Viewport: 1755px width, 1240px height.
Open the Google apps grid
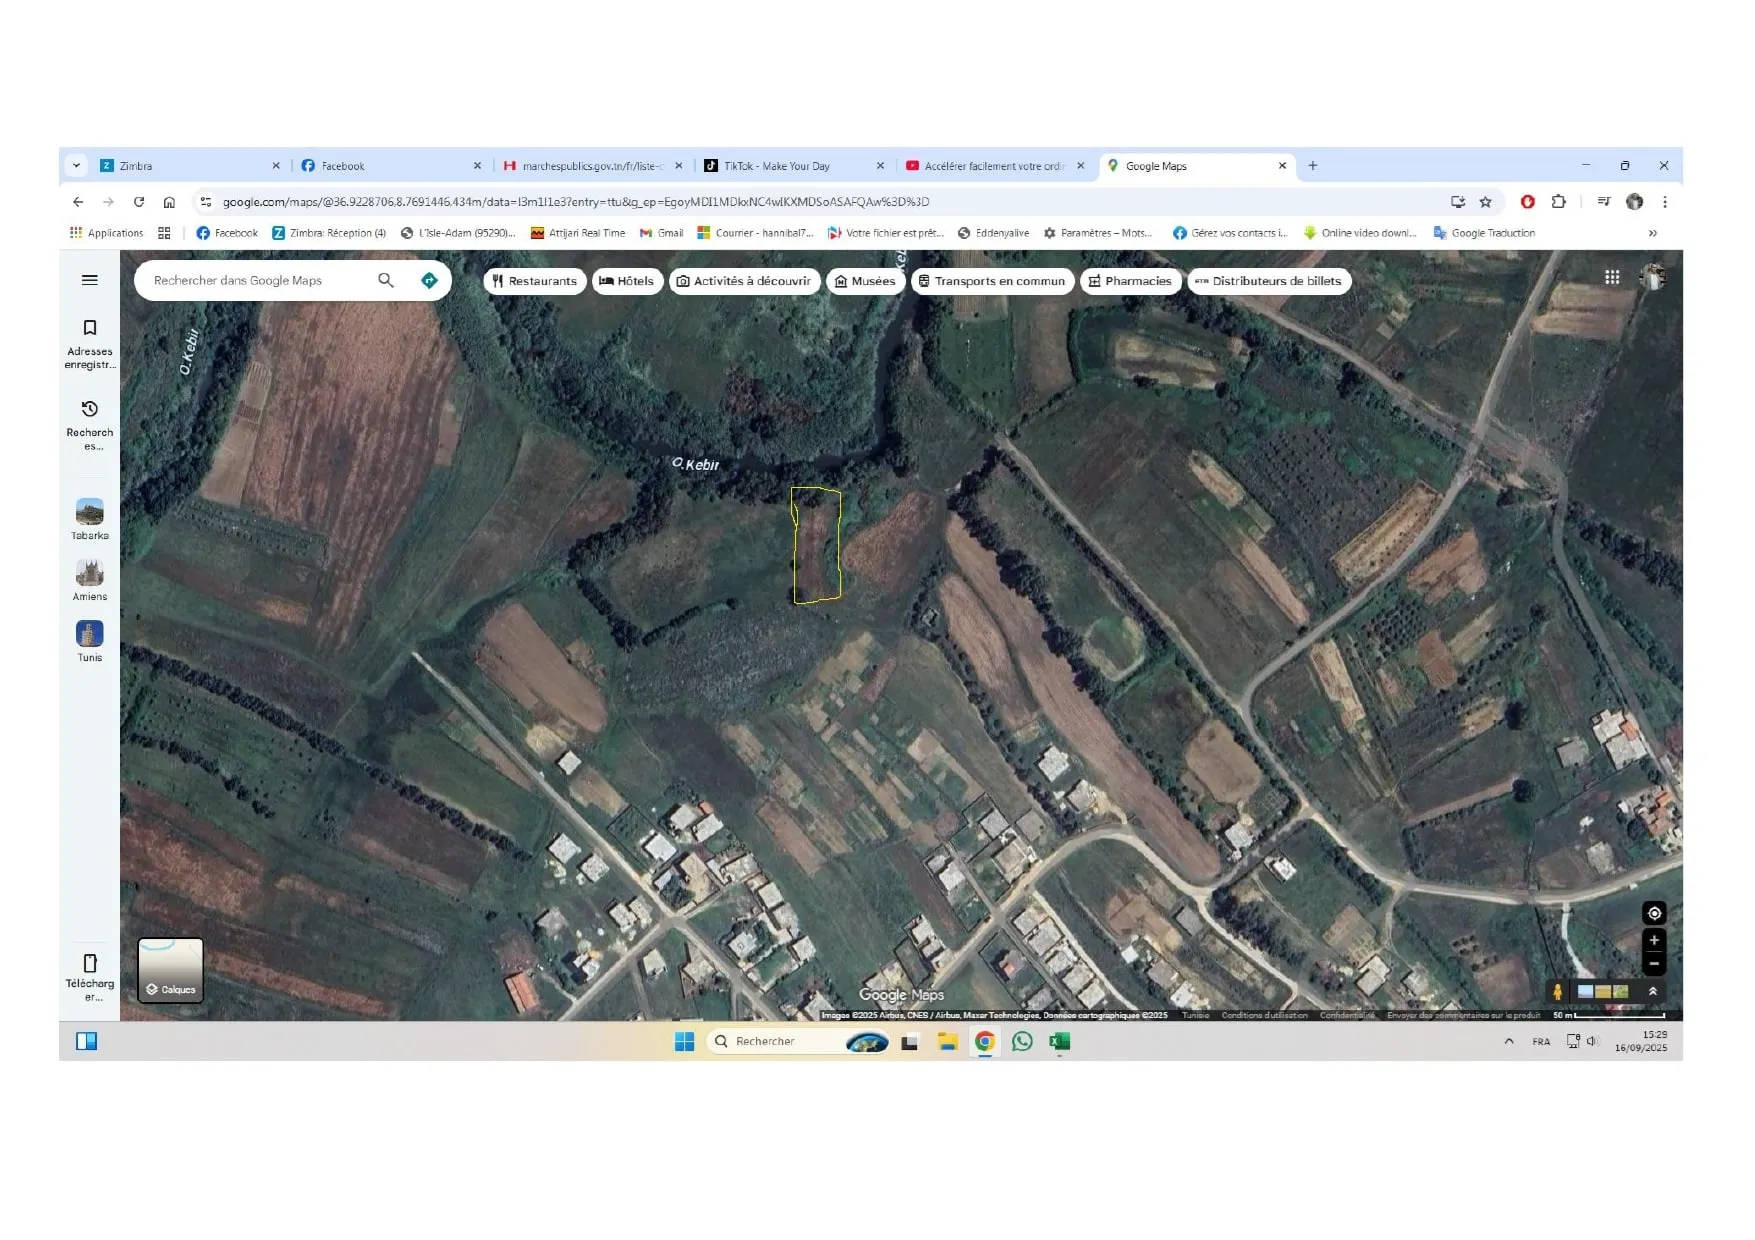coord(1612,277)
